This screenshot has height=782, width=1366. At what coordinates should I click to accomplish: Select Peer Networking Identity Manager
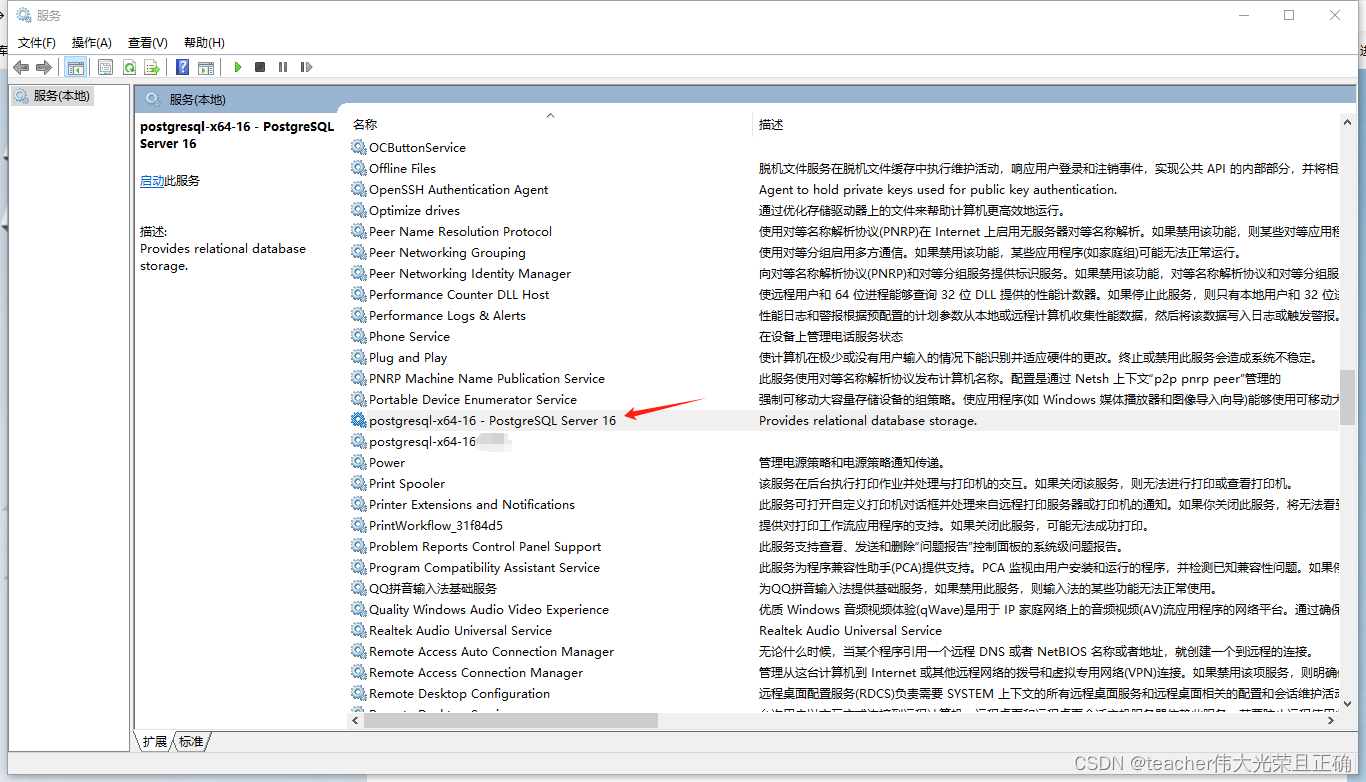[x=470, y=273]
